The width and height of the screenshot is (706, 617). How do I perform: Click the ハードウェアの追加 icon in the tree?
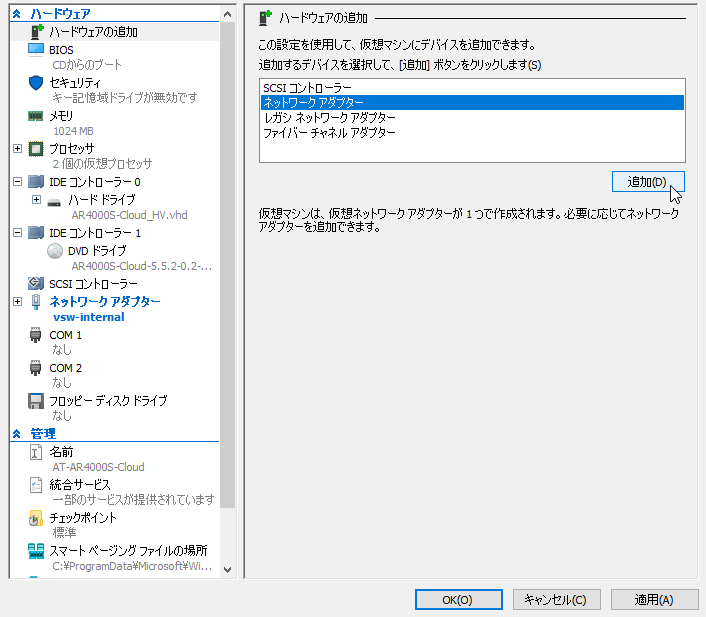click(x=36, y=32)
